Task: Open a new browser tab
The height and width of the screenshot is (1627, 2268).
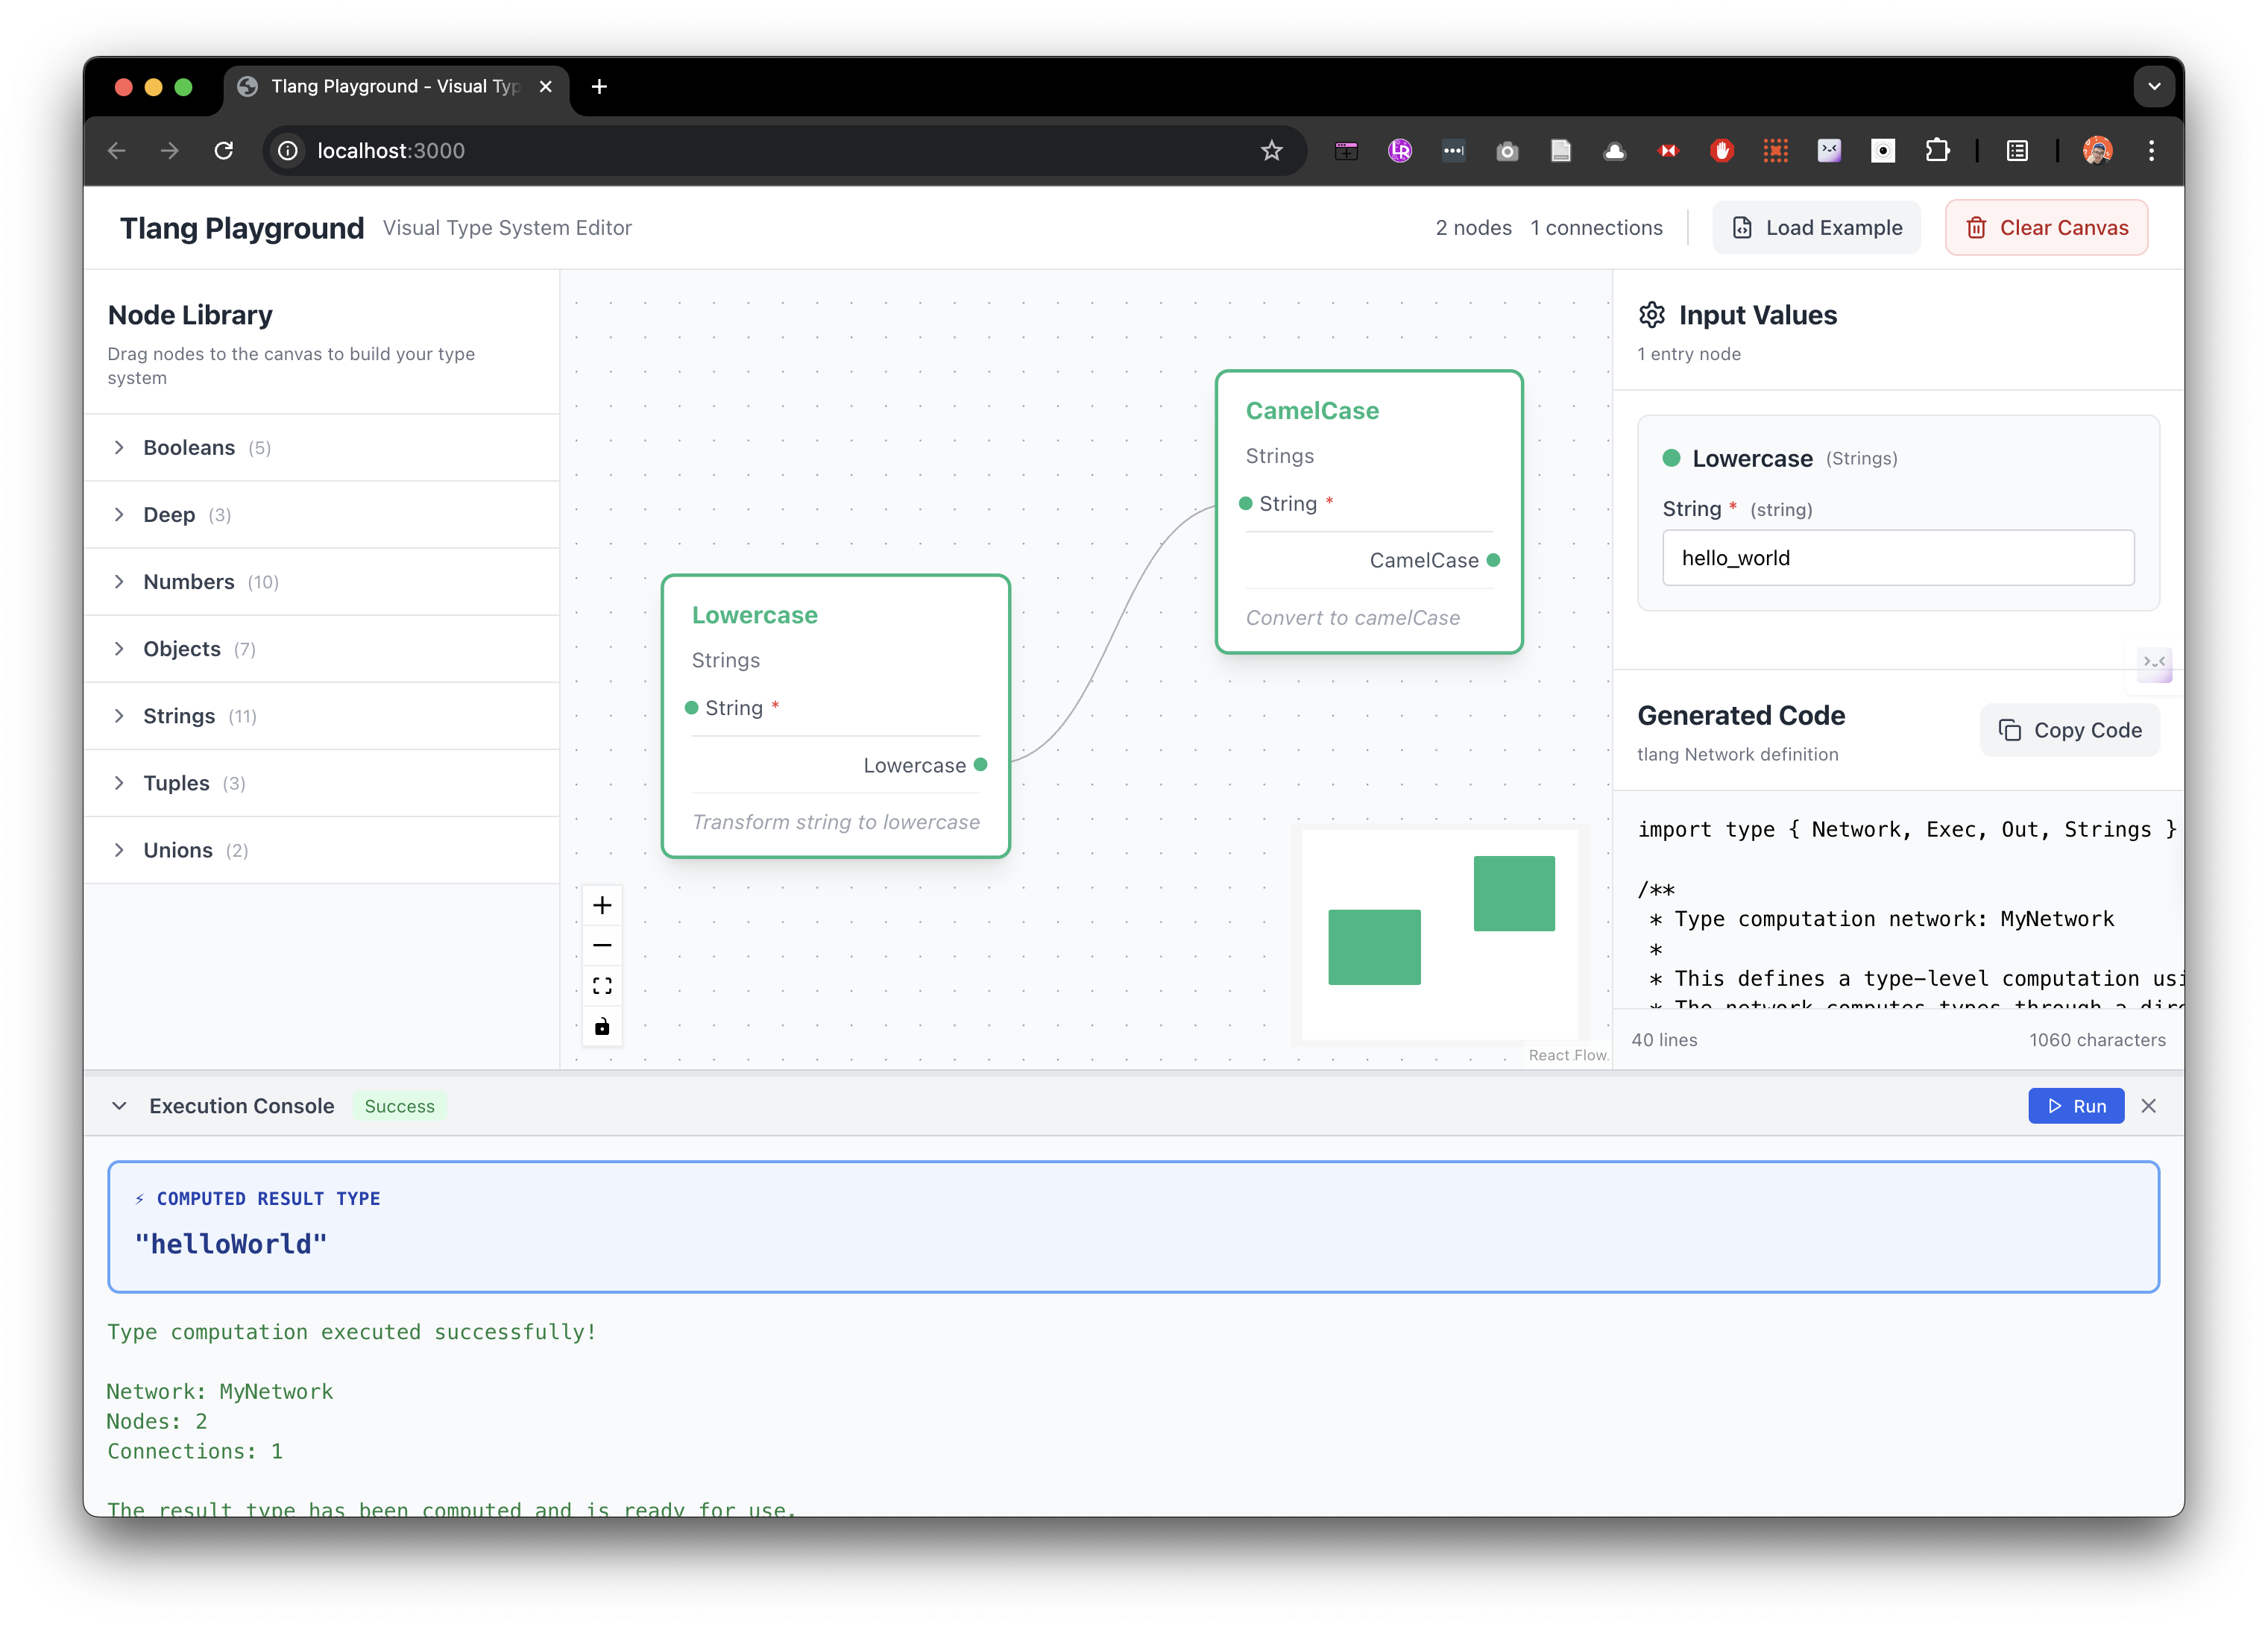Action: [599, 87]
